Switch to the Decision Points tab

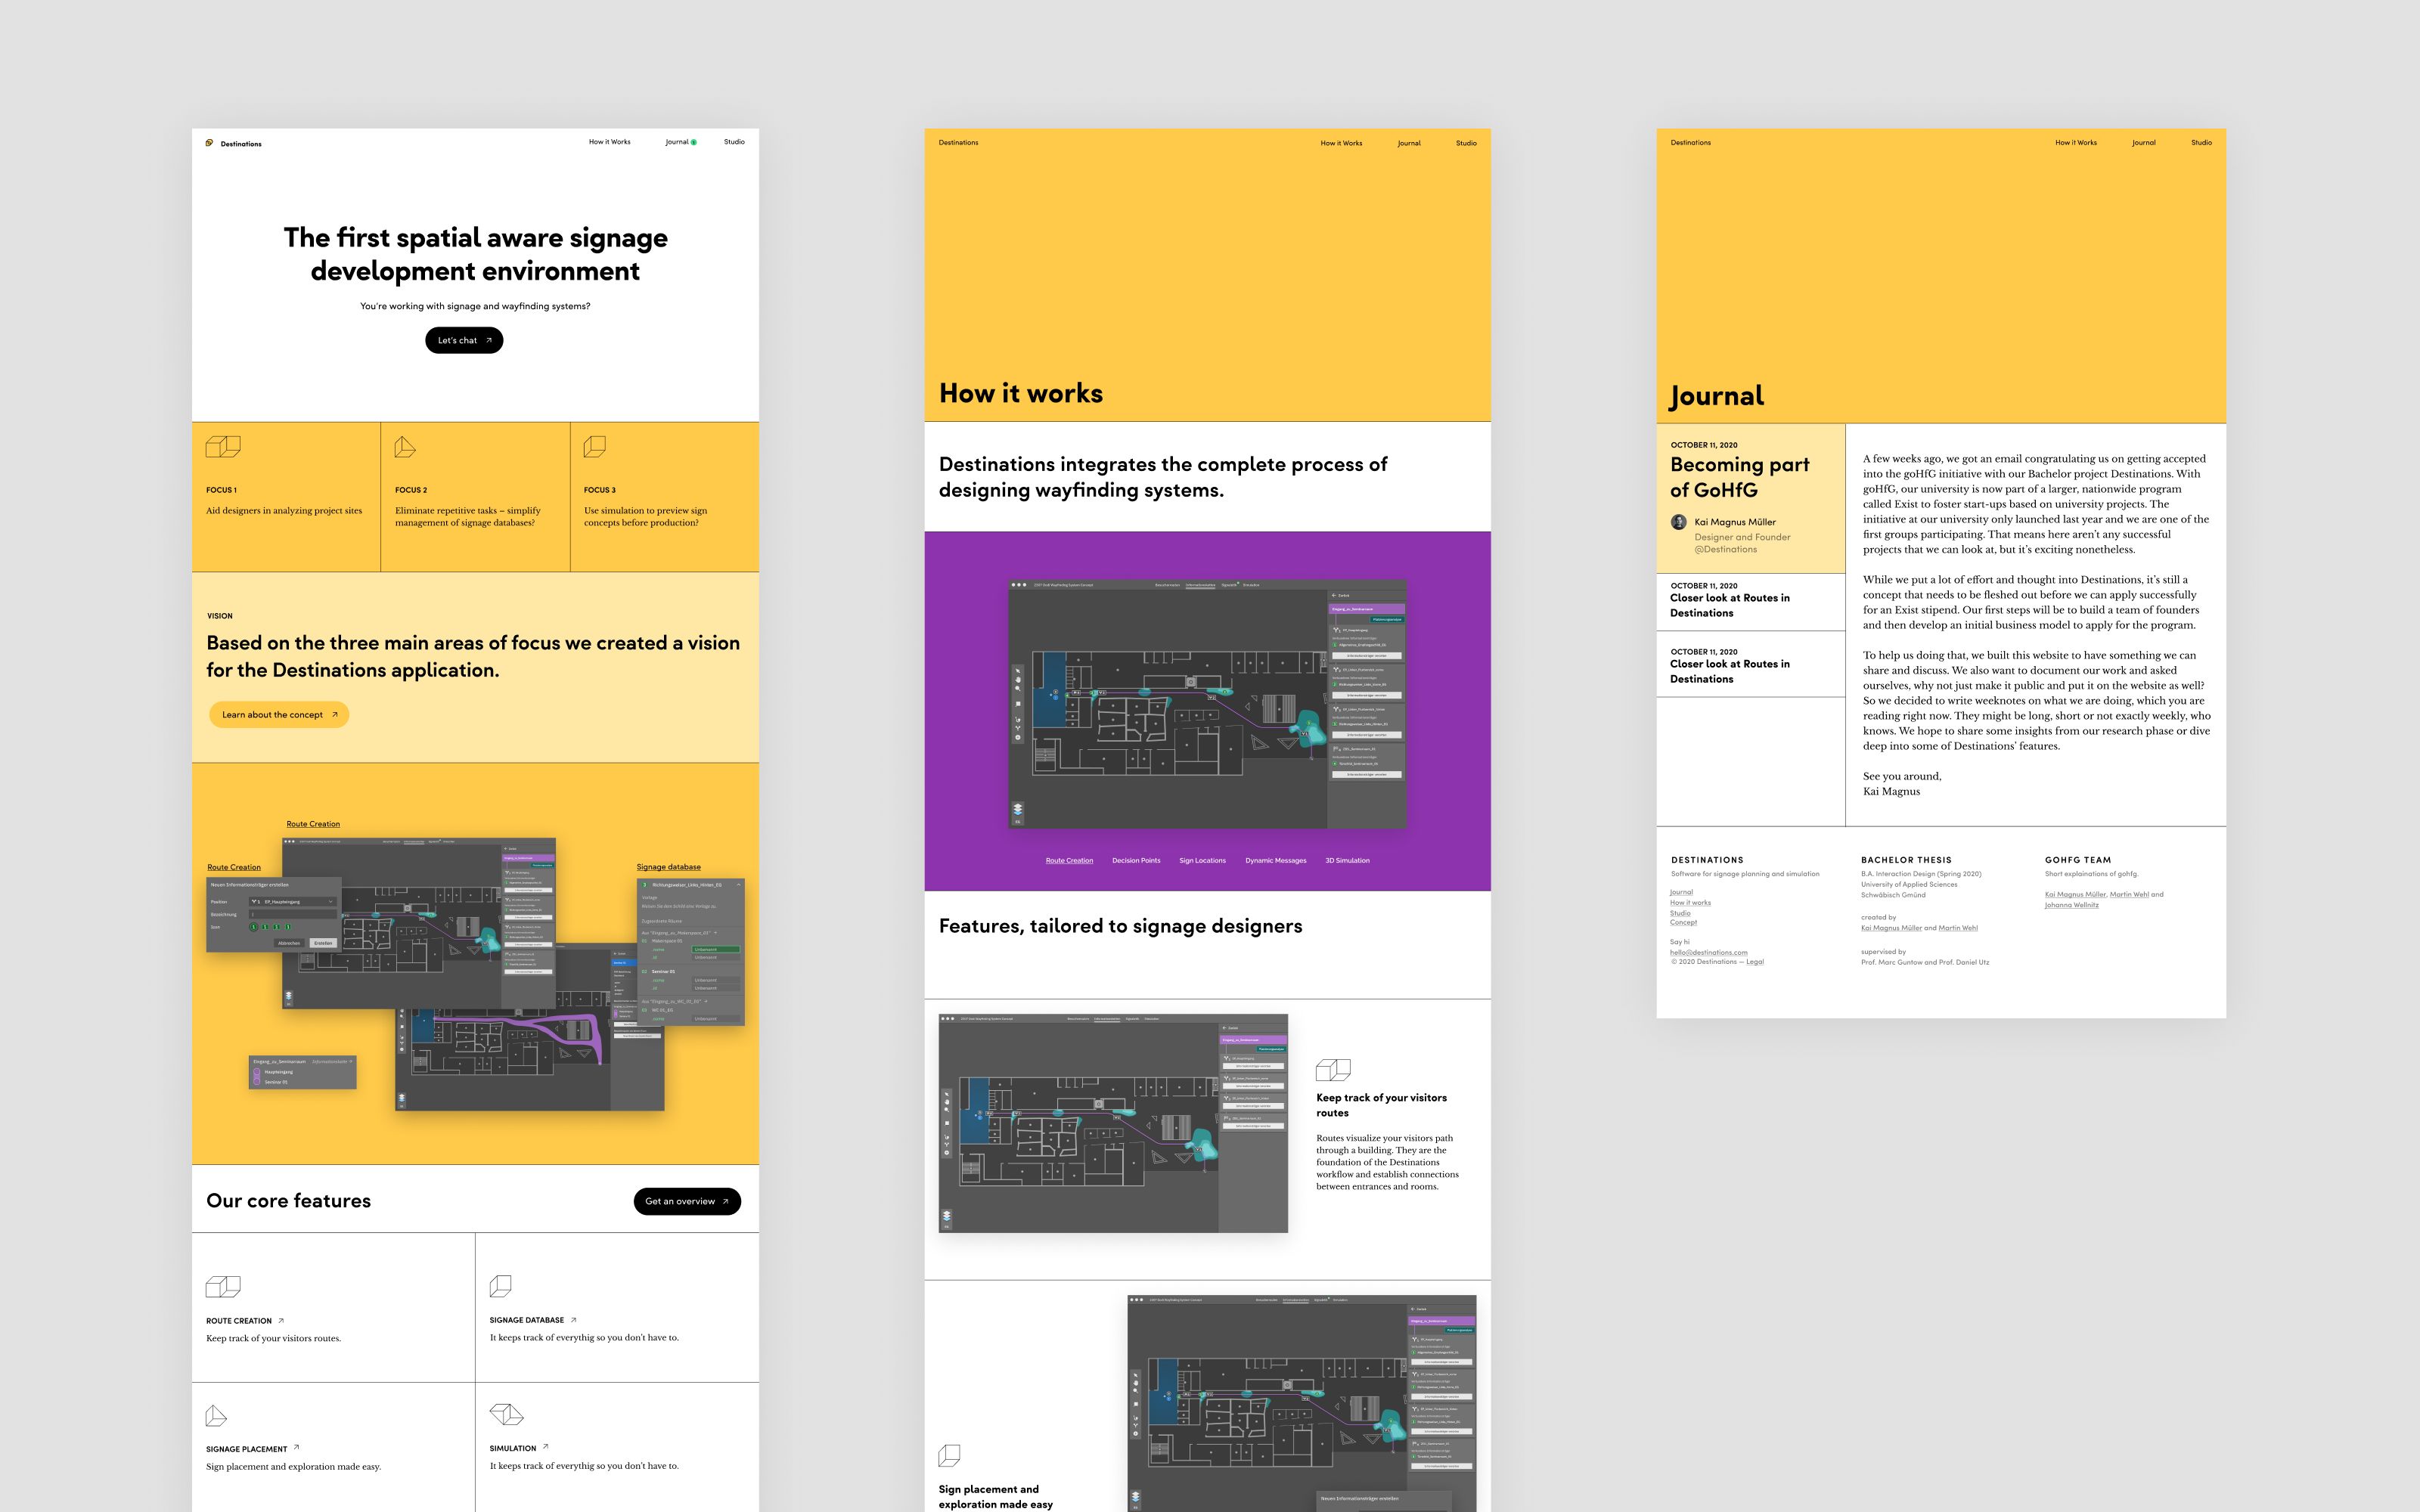coord(1137,860)
